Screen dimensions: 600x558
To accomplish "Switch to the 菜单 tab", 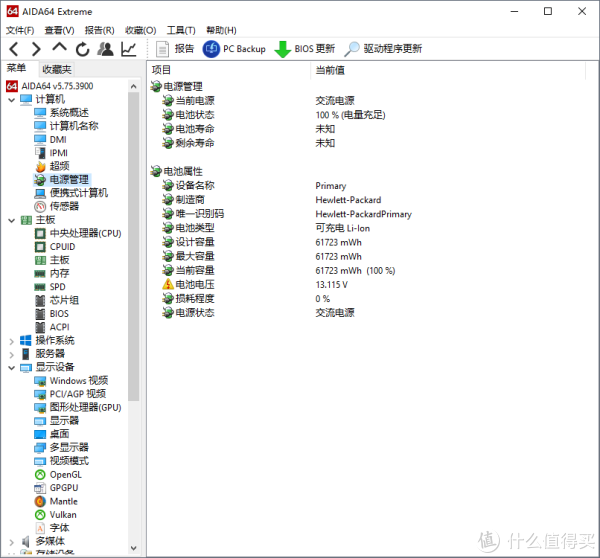I will click(x=16, y=69).
